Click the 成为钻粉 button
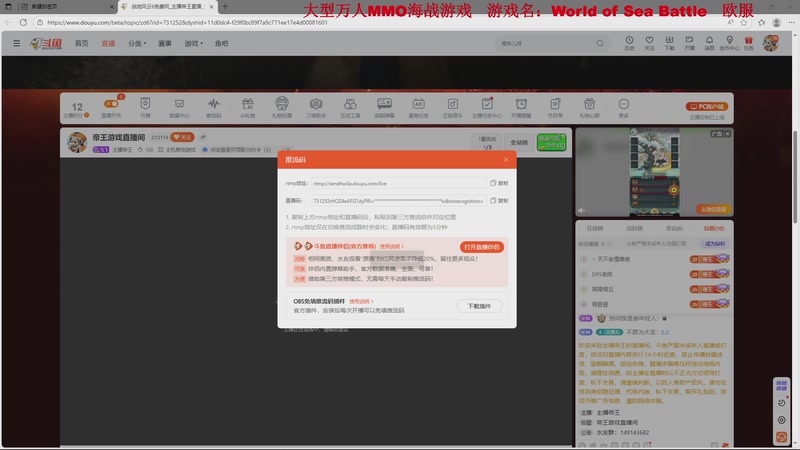Viewport: 800px width, 450px height. 715,244
